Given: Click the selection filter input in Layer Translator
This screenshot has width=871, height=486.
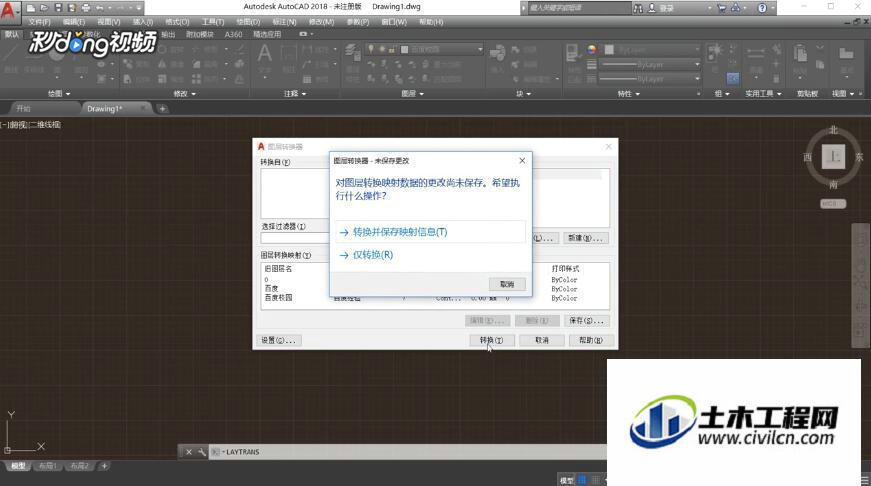Looking at the screenshot, I should click(294, 238).
